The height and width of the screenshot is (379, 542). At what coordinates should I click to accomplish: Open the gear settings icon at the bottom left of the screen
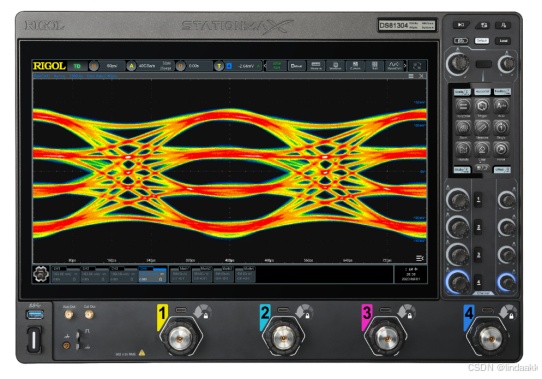pyautogui.click(x=41, y=274)
